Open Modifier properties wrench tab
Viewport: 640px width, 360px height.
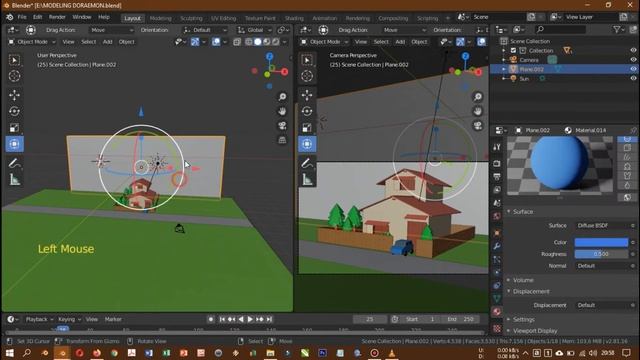tap(497, 246)
